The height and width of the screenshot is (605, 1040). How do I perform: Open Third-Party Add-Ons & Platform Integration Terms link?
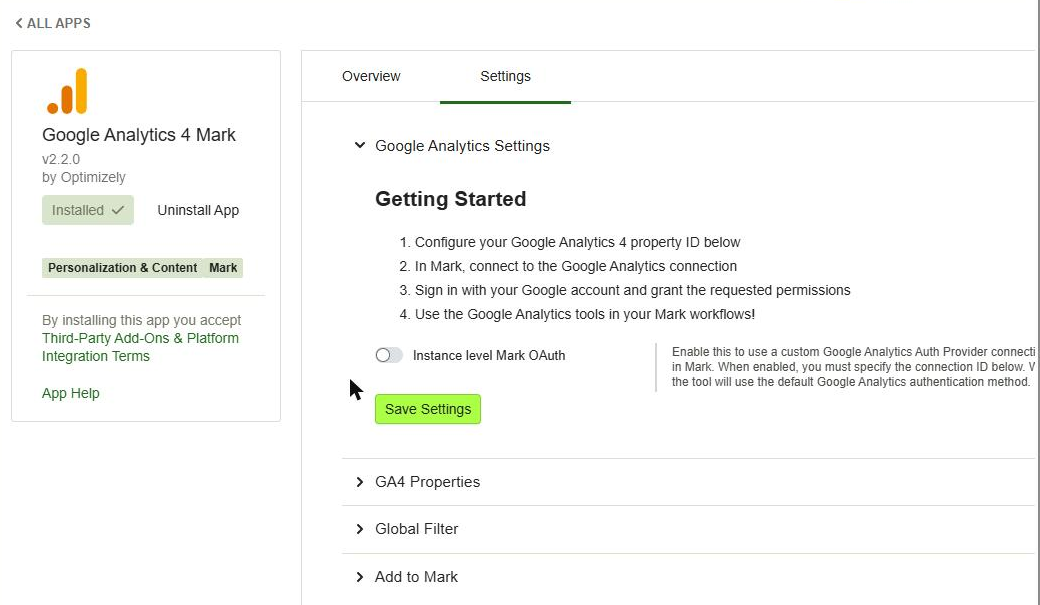point(140,347)
